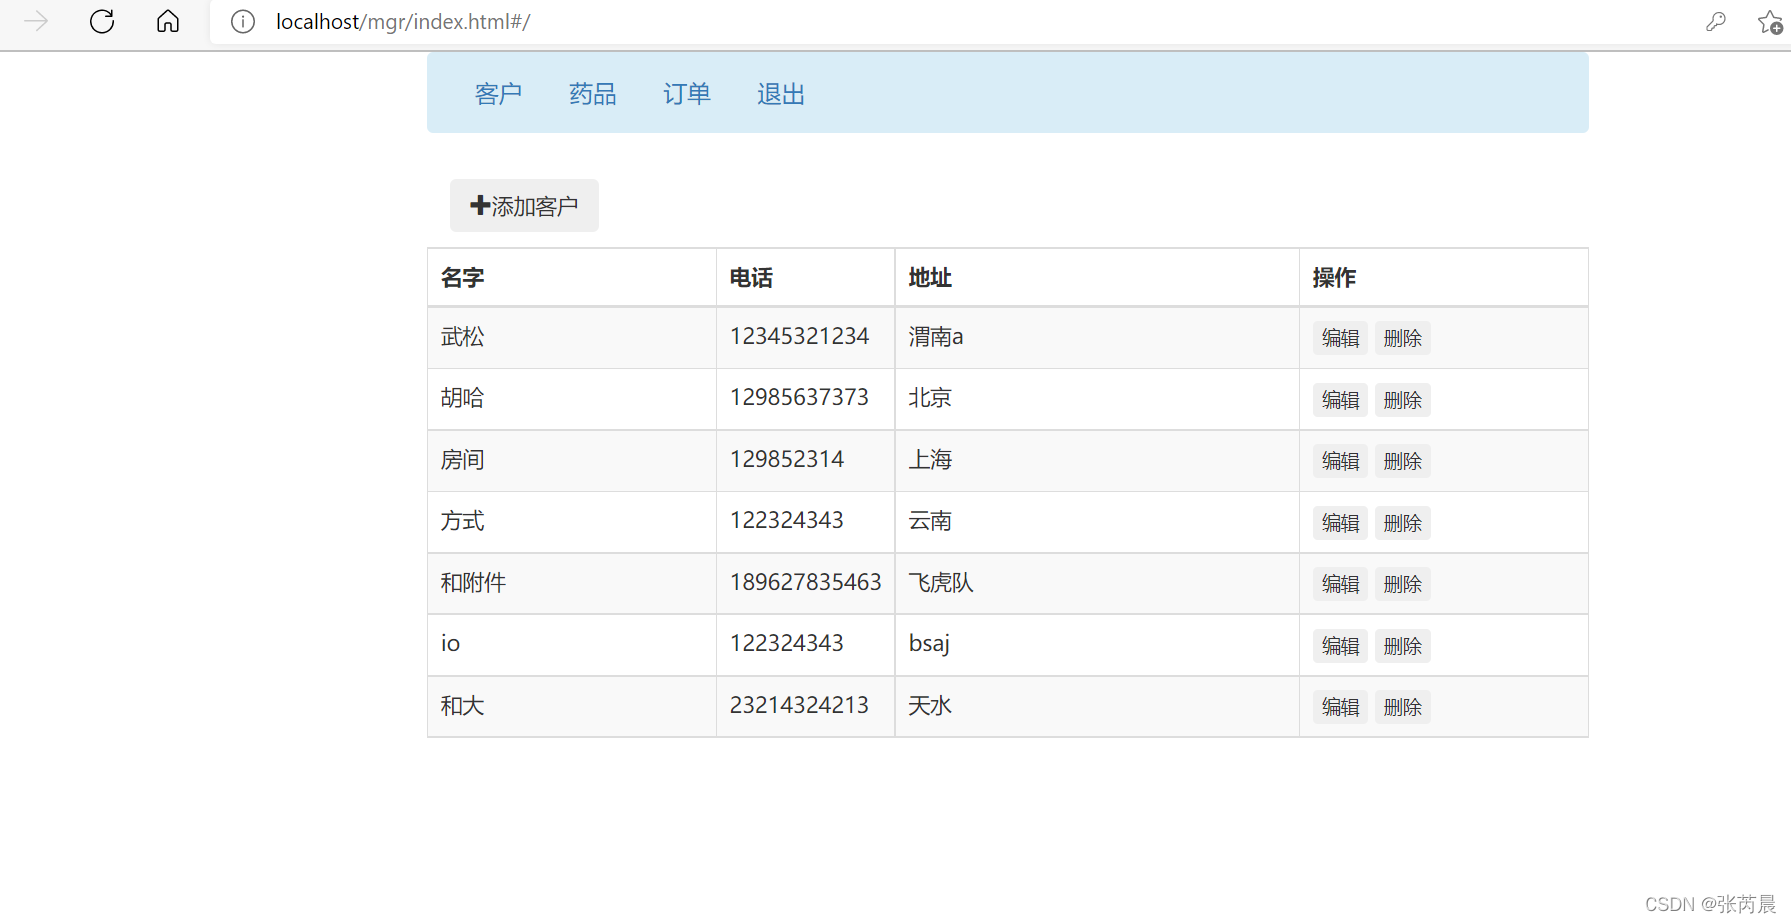Edit the 房间 customer row

1340,461
